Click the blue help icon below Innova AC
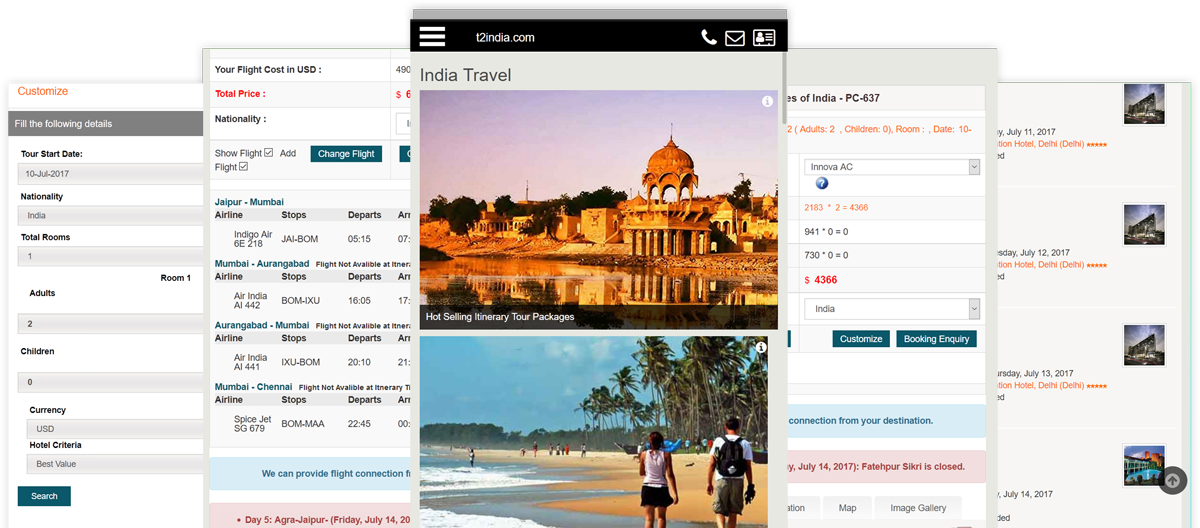Viewport: 1200px width, 528px height. (x=822, y=183)
